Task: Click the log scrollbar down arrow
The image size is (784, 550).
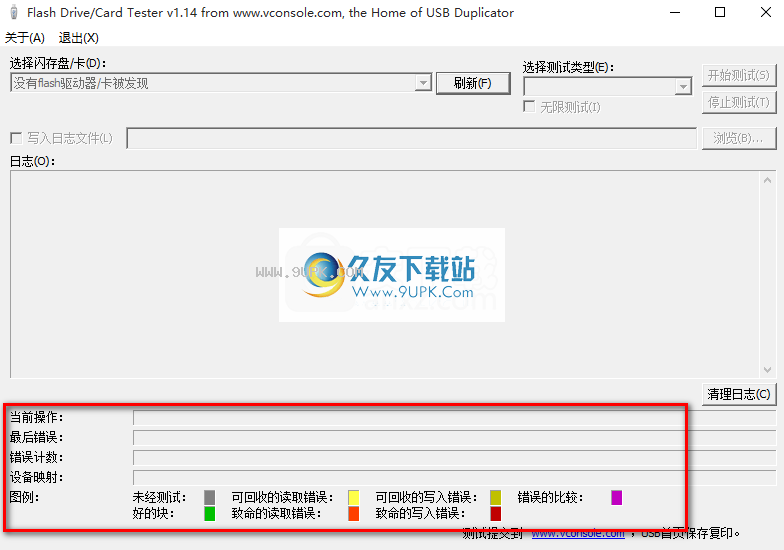Action: click(x=767, y=370)
